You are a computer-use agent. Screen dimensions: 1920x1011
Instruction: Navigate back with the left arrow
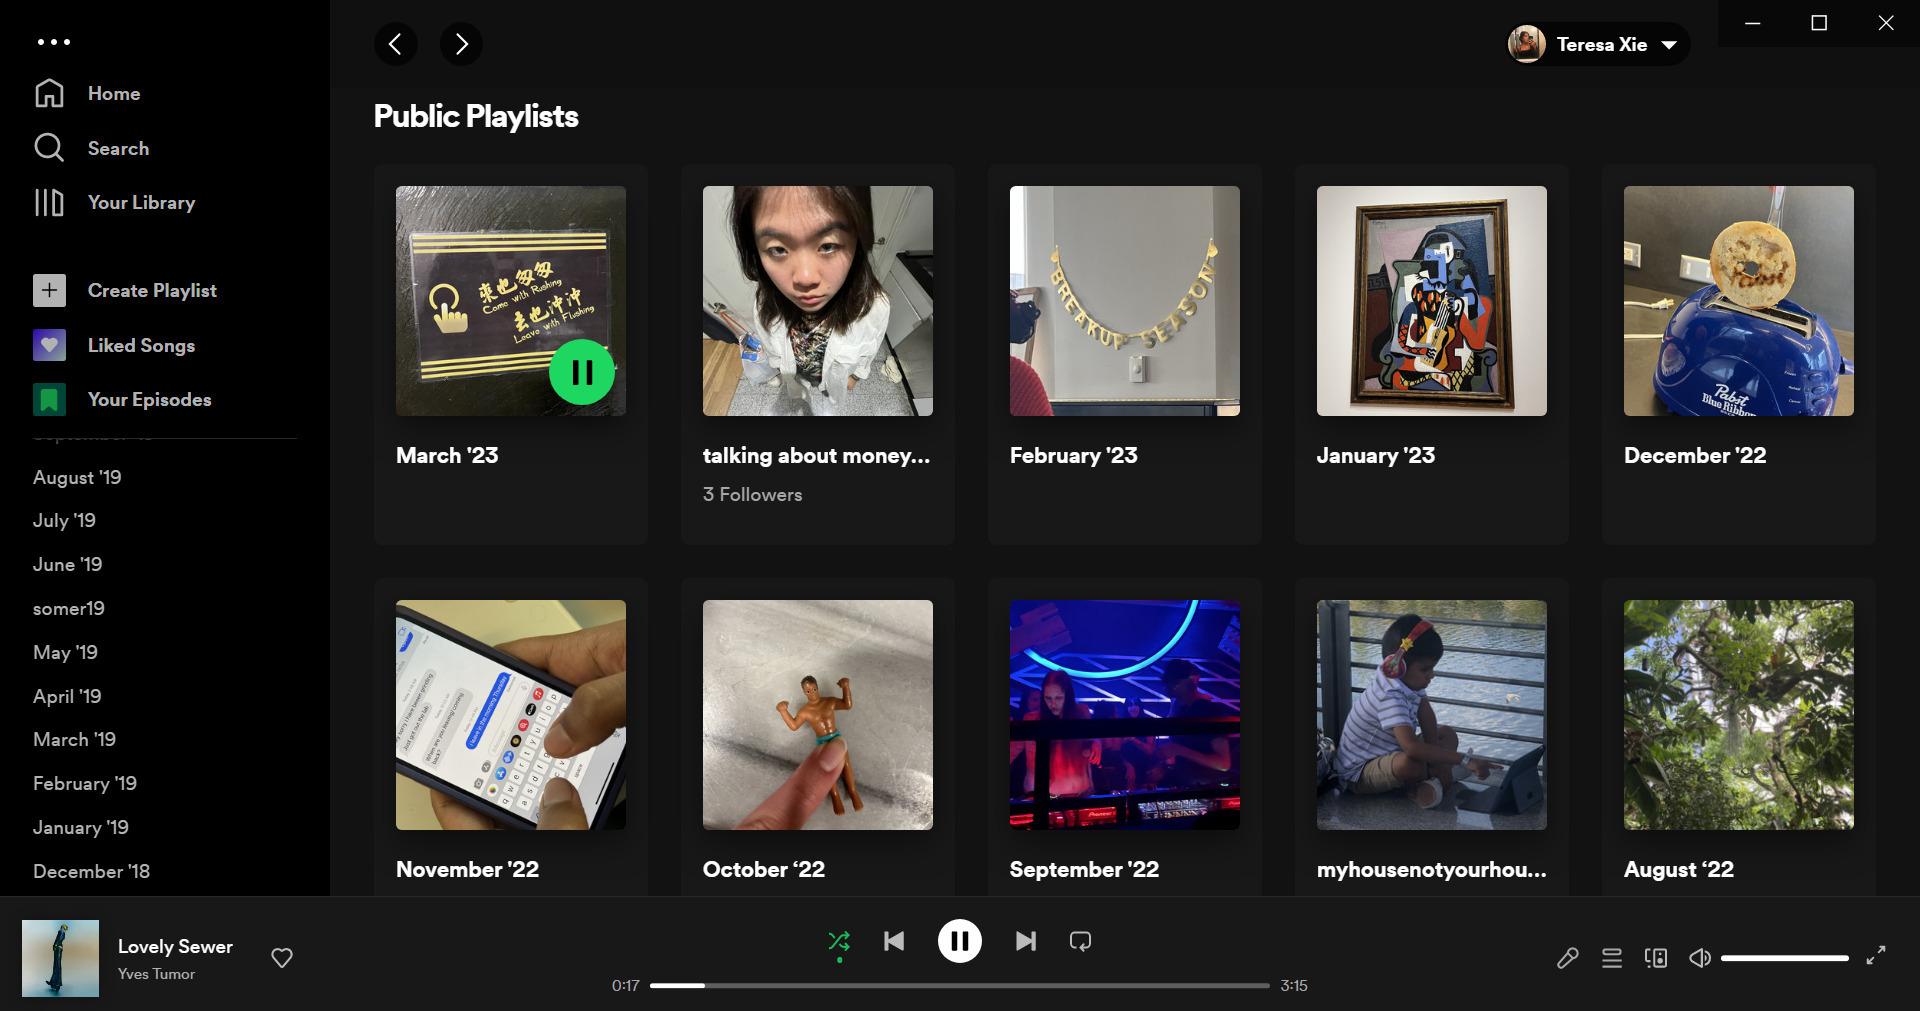[396, 44]
